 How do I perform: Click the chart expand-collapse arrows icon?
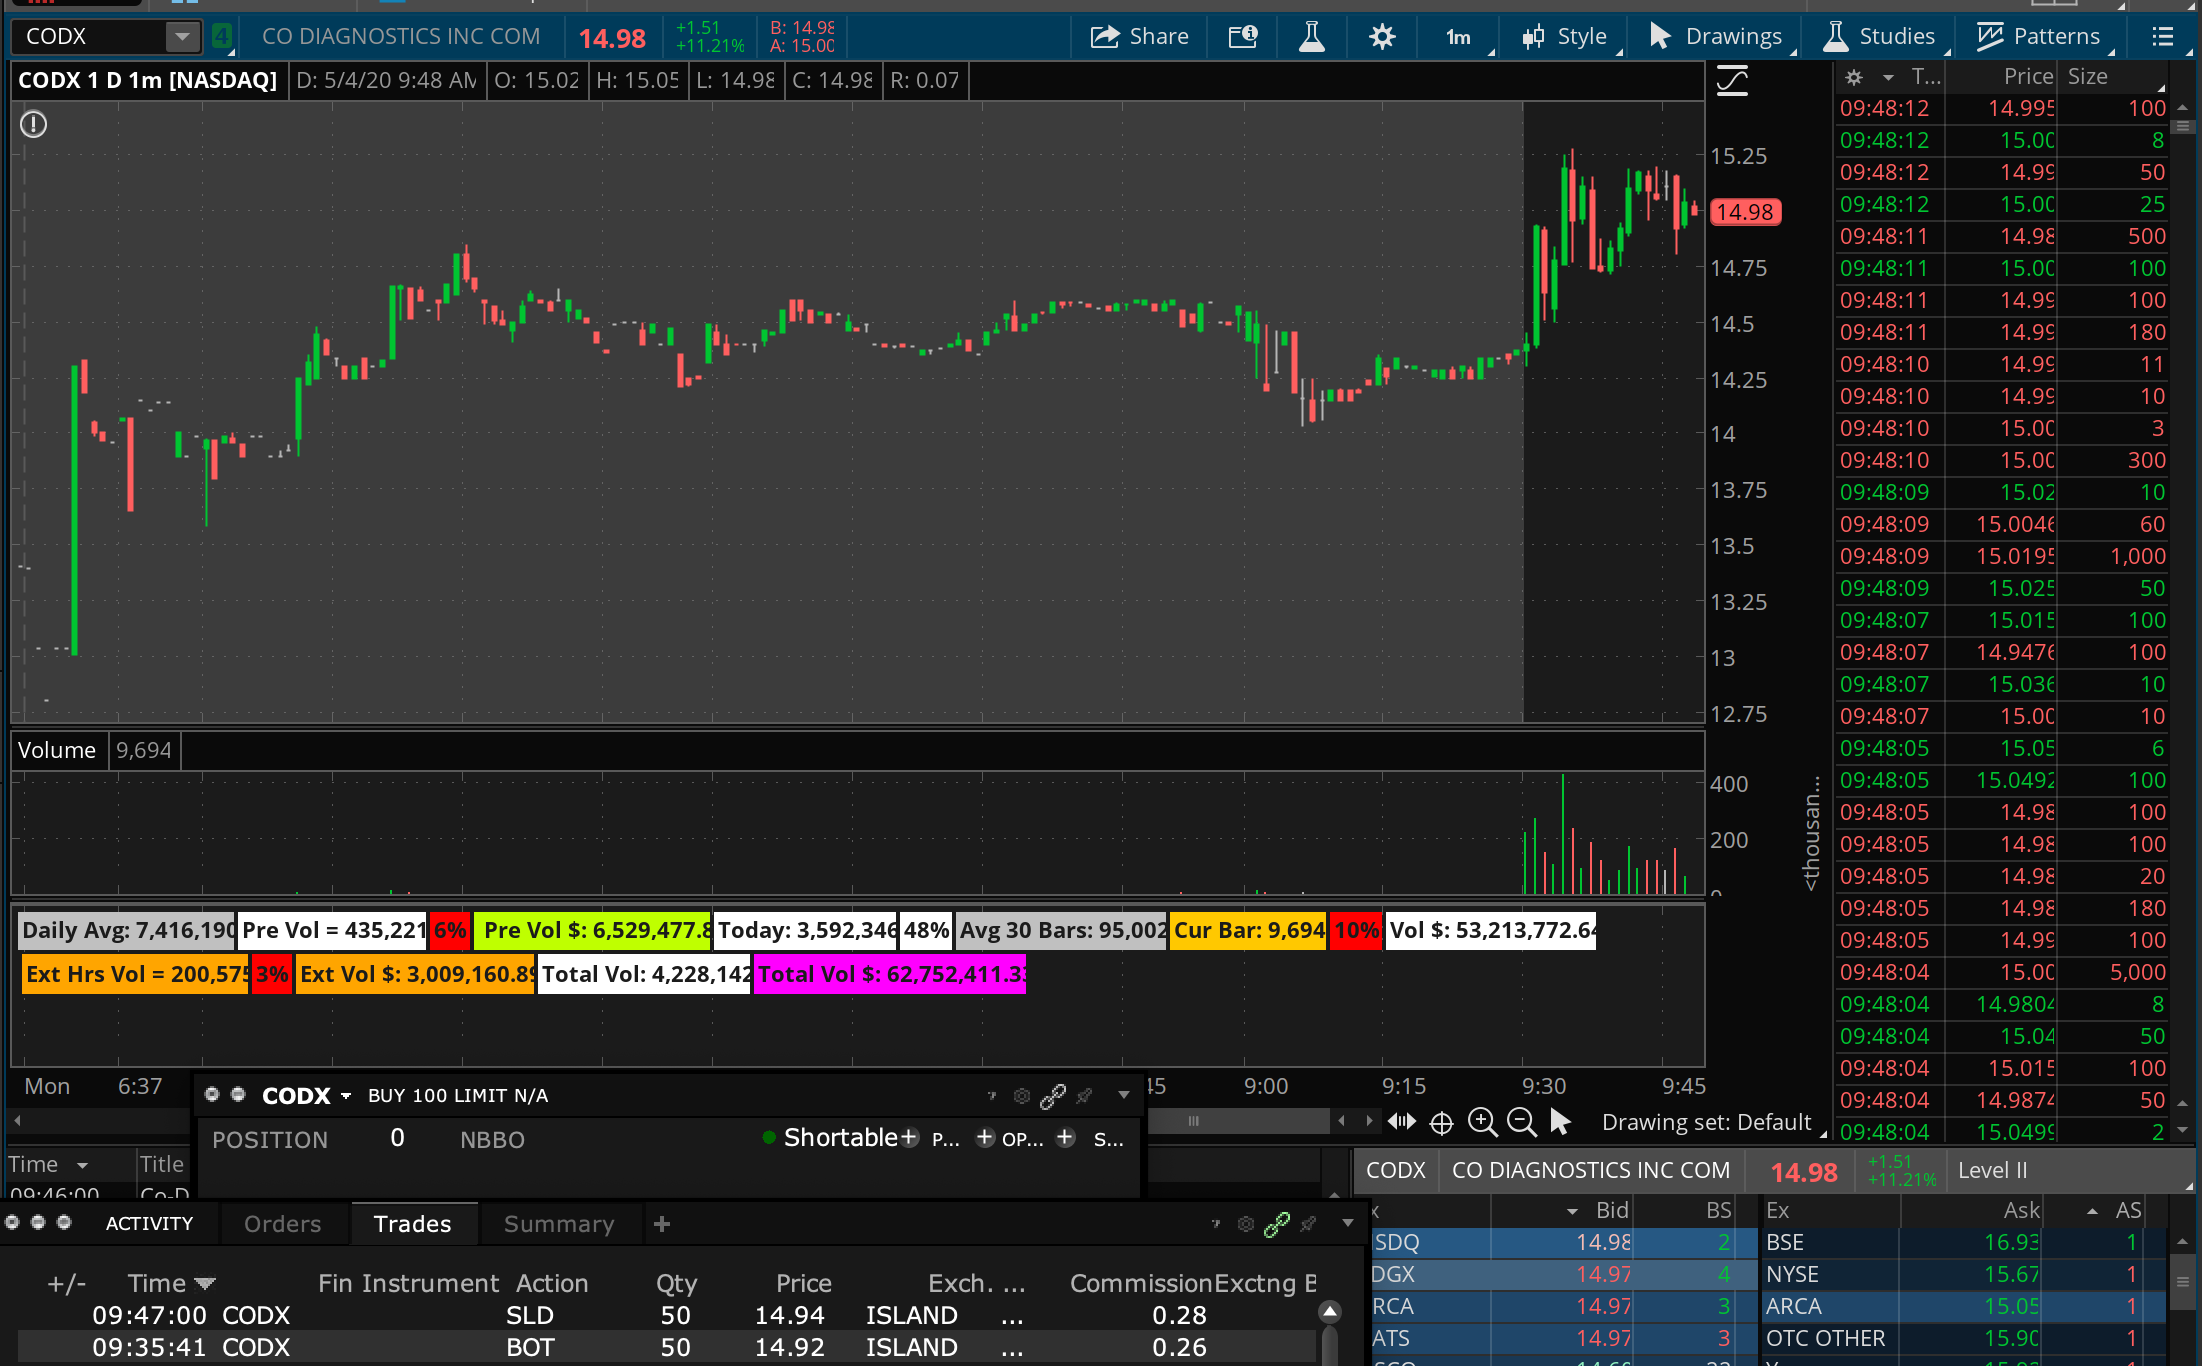1401,1122
